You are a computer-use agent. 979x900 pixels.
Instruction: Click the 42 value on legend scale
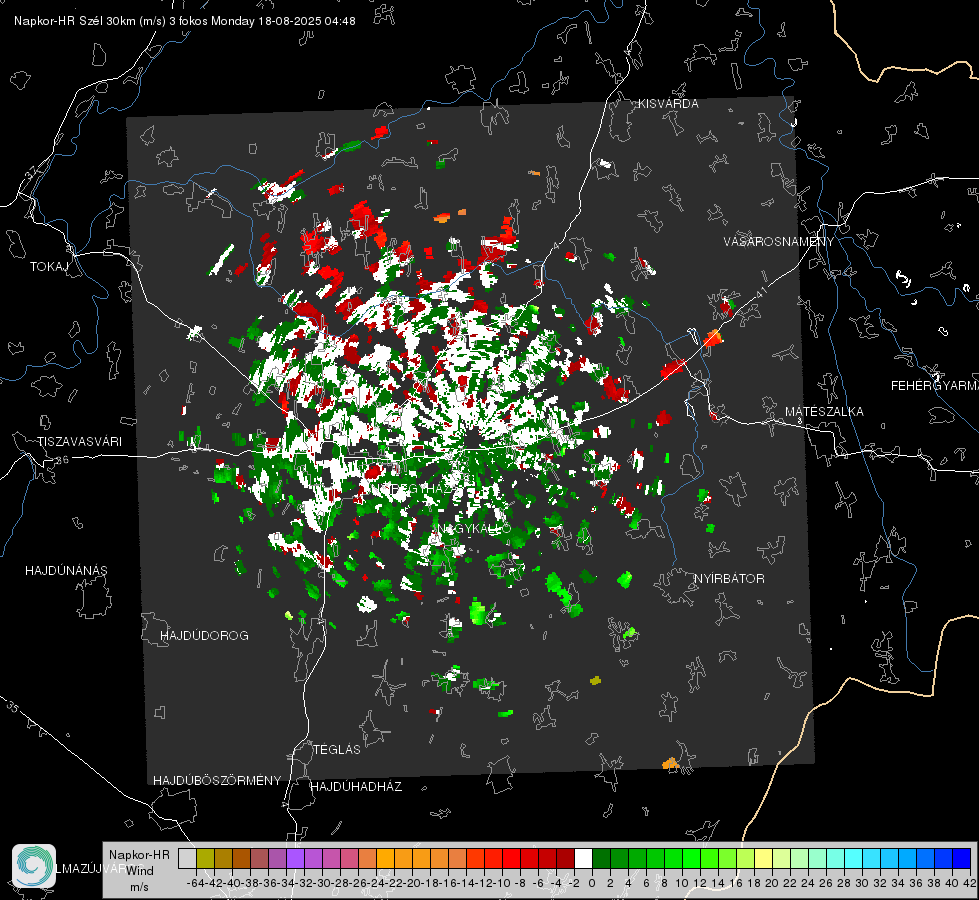tap(969, 883)
